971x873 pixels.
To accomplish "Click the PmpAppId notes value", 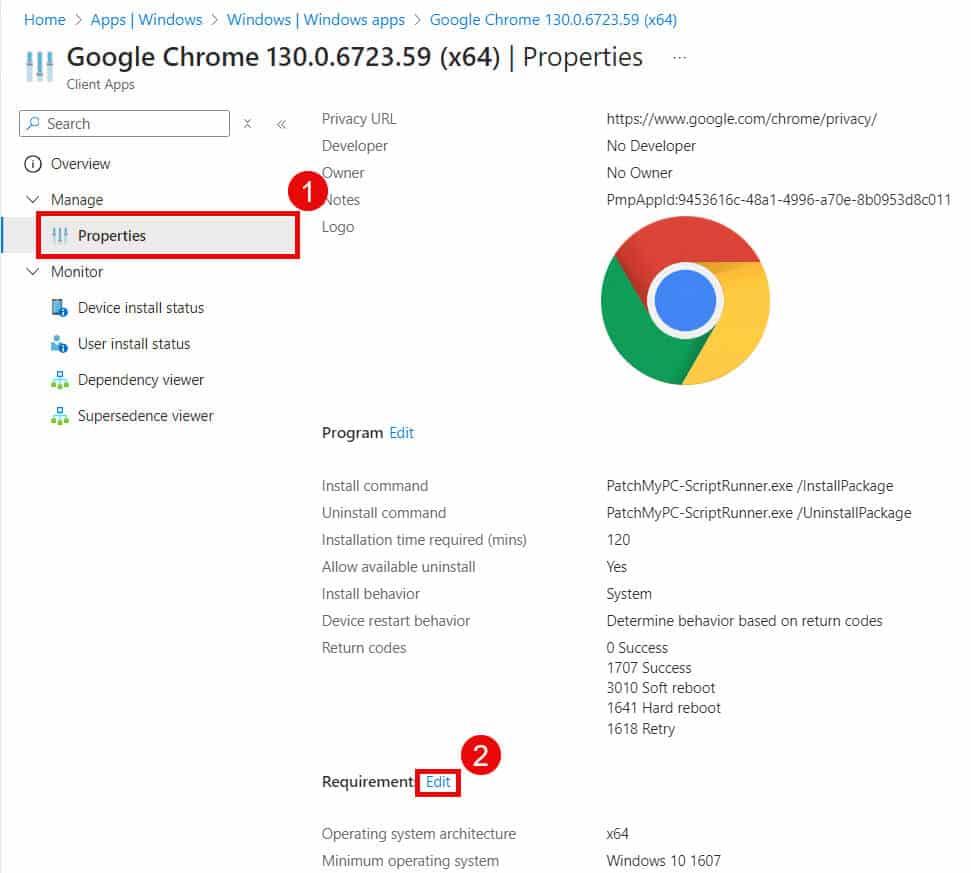I will point(778,200).
